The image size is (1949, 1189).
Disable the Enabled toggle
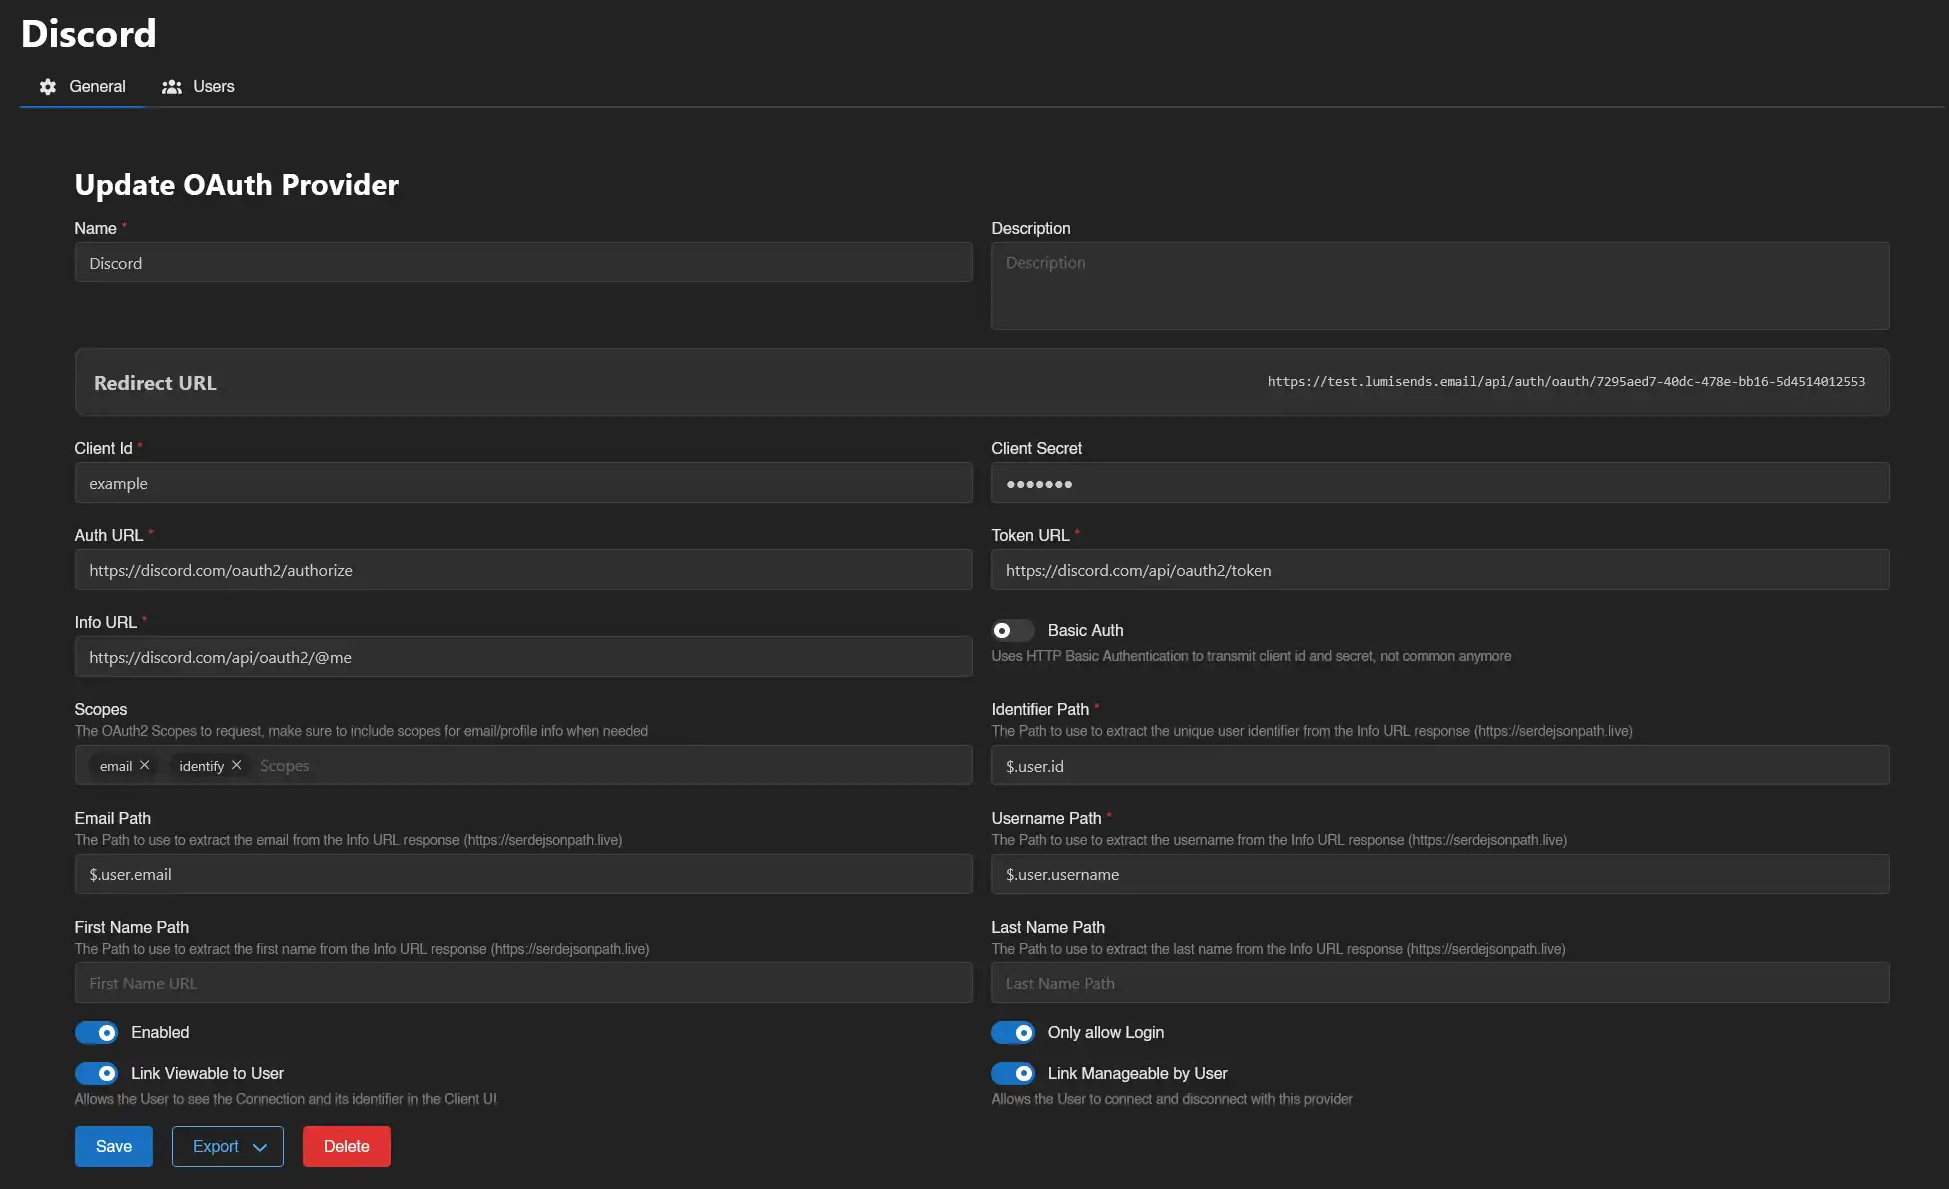pyautogui.click(x=97, y=1032)
